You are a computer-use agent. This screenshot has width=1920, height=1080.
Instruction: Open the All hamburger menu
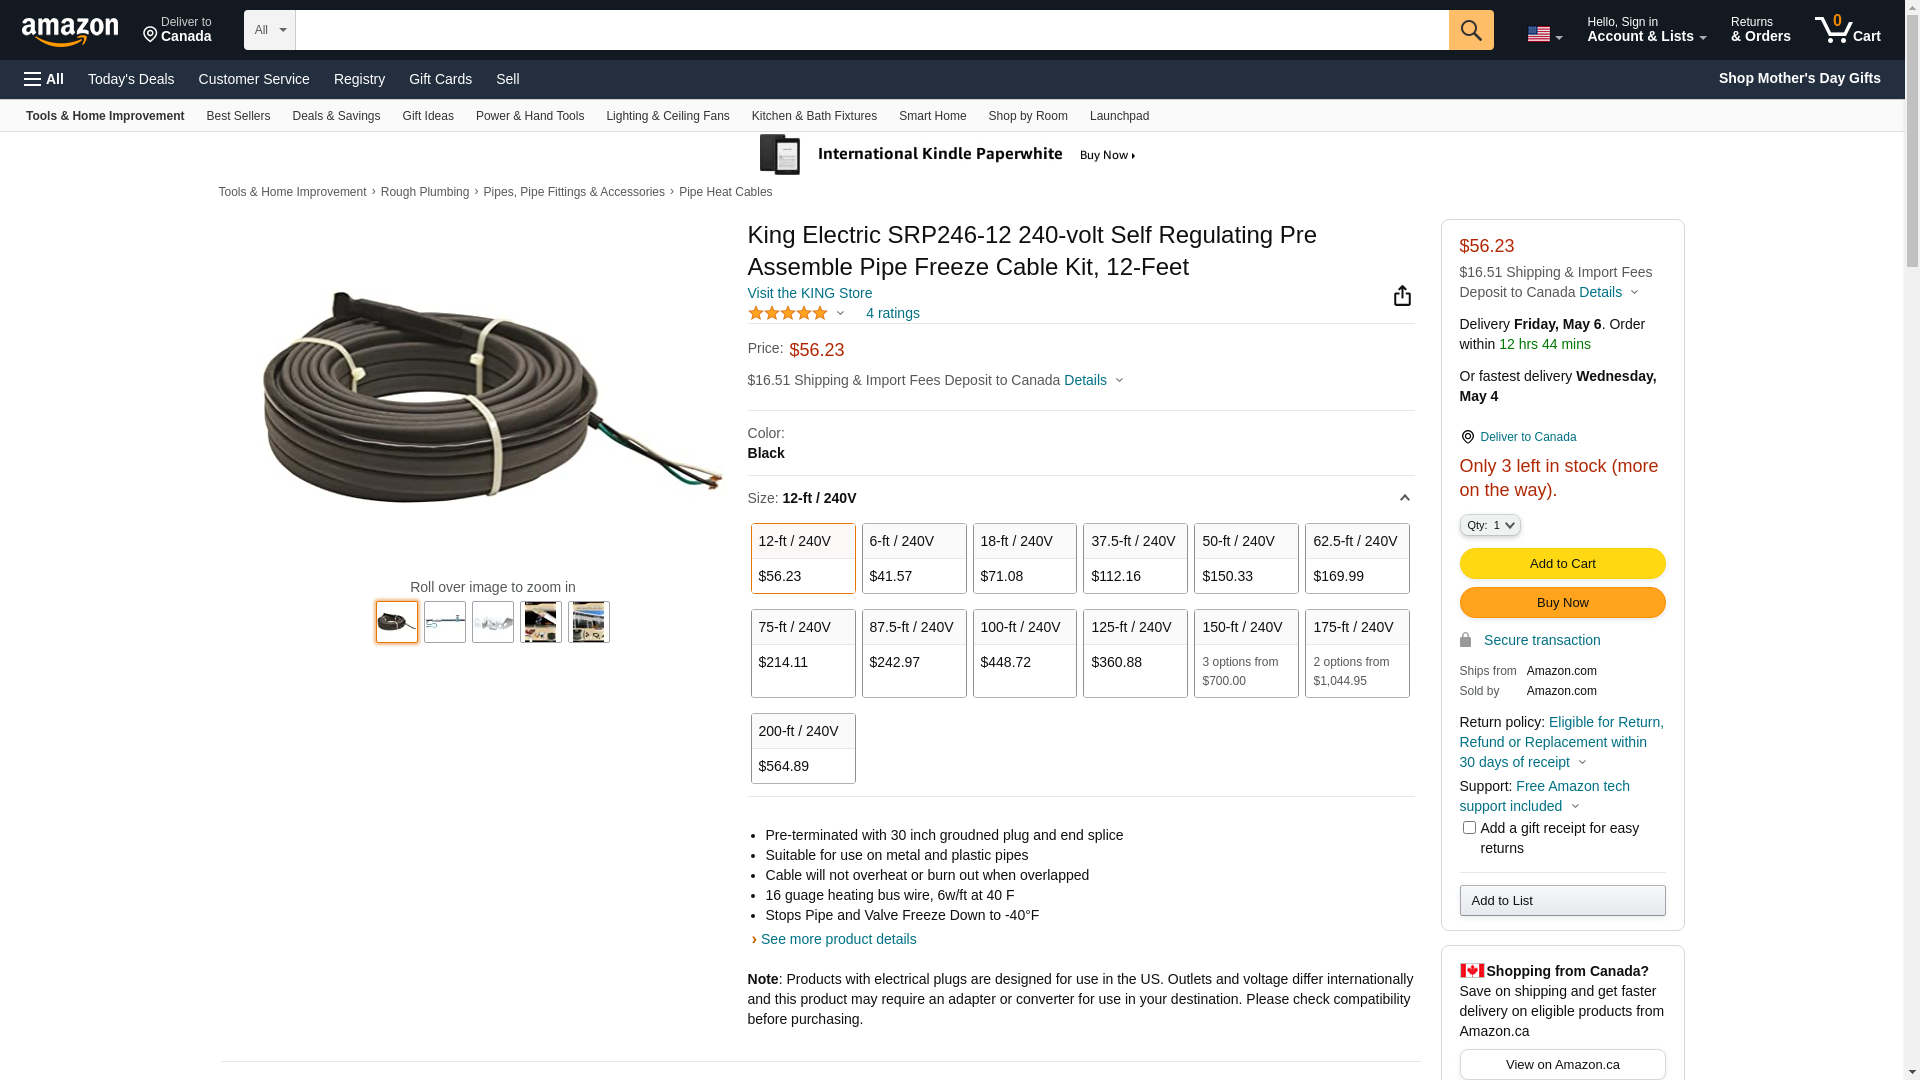tap(44, 79)
